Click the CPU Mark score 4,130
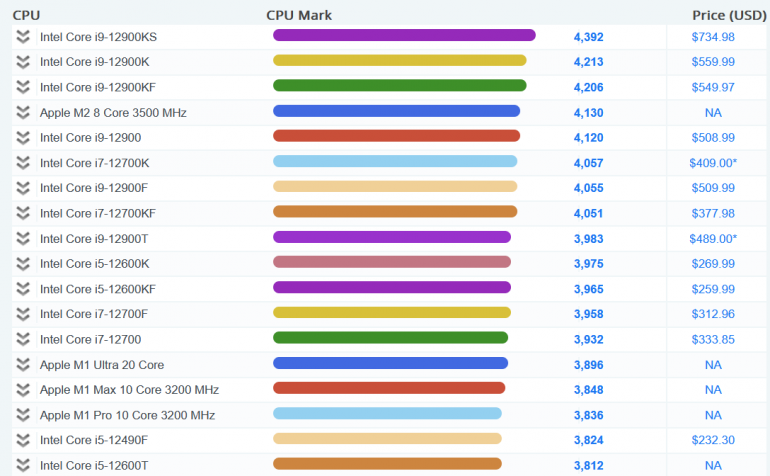Viewport: 770px width, 476px height. pos(588,112)
